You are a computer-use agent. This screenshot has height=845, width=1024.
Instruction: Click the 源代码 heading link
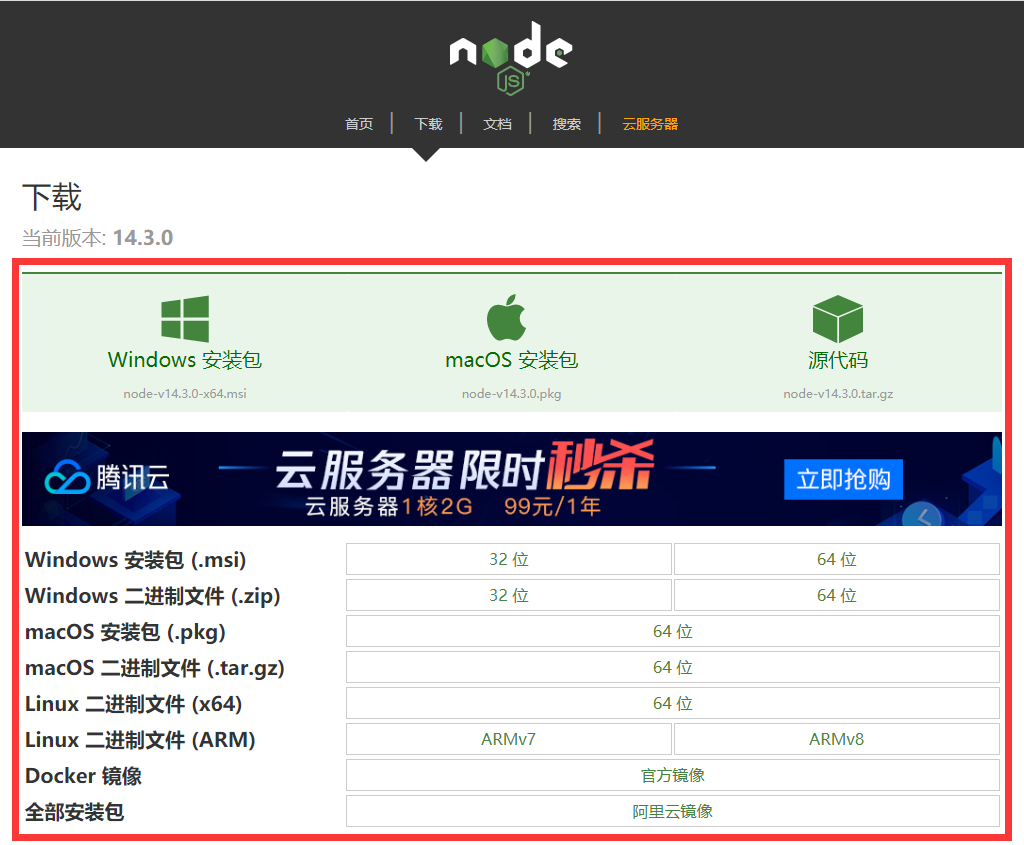838,360
